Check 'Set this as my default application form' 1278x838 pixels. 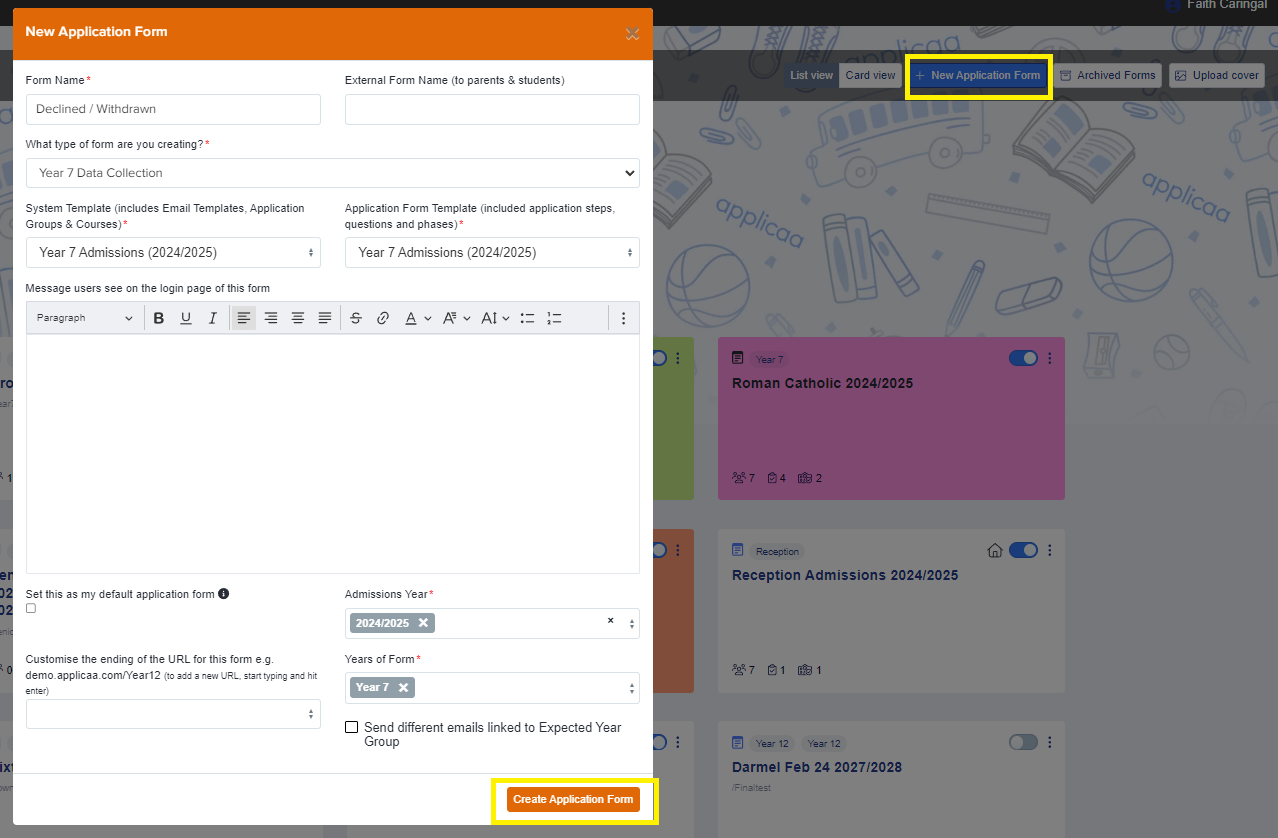click(x=31, y=608)
